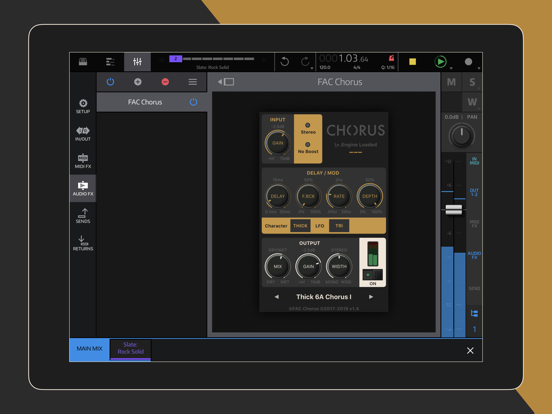Add an effect with the plus icon
Image resolution: width=552 pixels, height=414 pixels.
138,82
